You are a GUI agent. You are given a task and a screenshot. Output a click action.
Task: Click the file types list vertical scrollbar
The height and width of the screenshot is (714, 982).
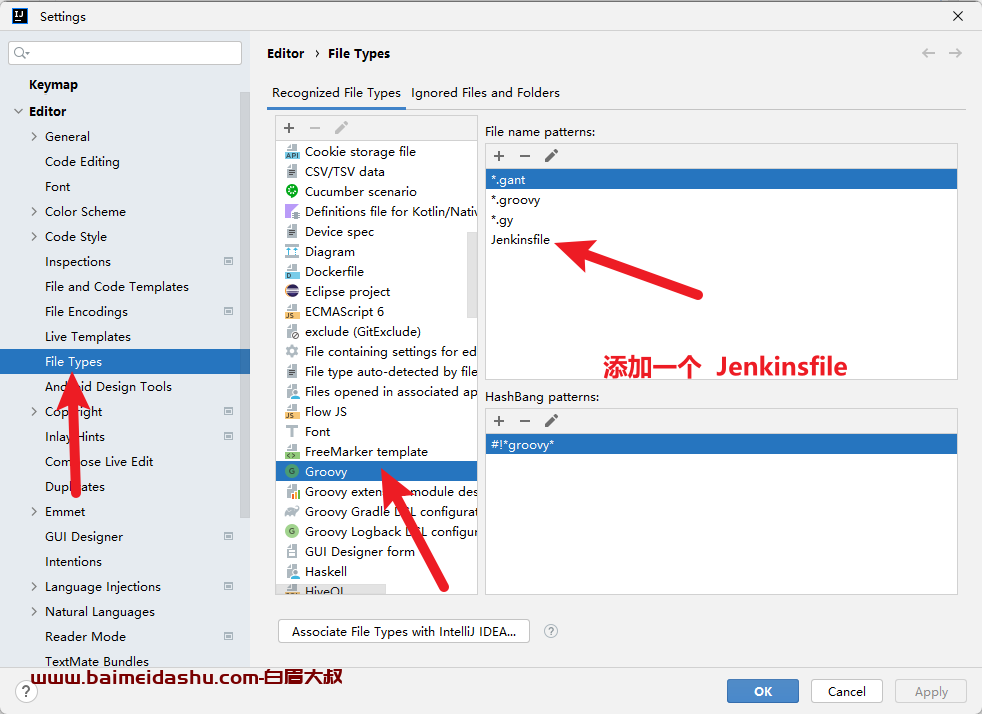coord(472,274)
